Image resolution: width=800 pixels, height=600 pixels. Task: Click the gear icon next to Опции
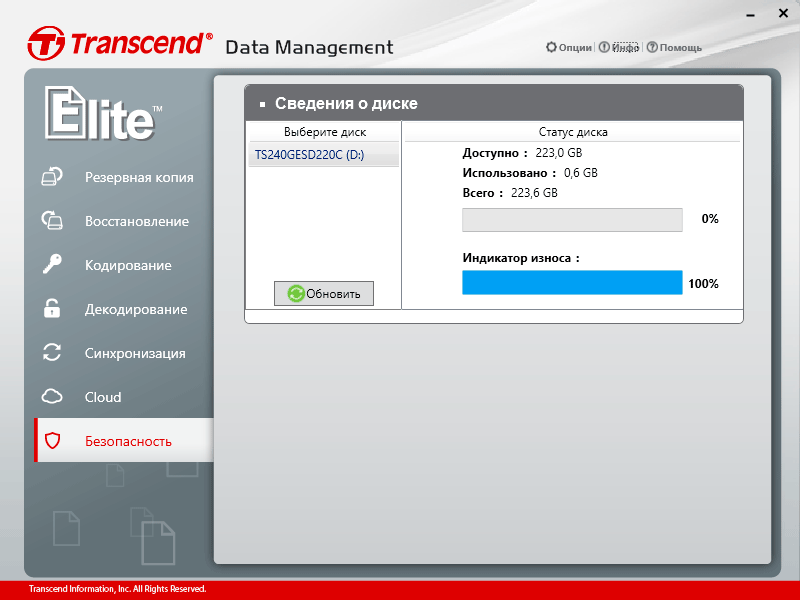(x=551, y=47)
